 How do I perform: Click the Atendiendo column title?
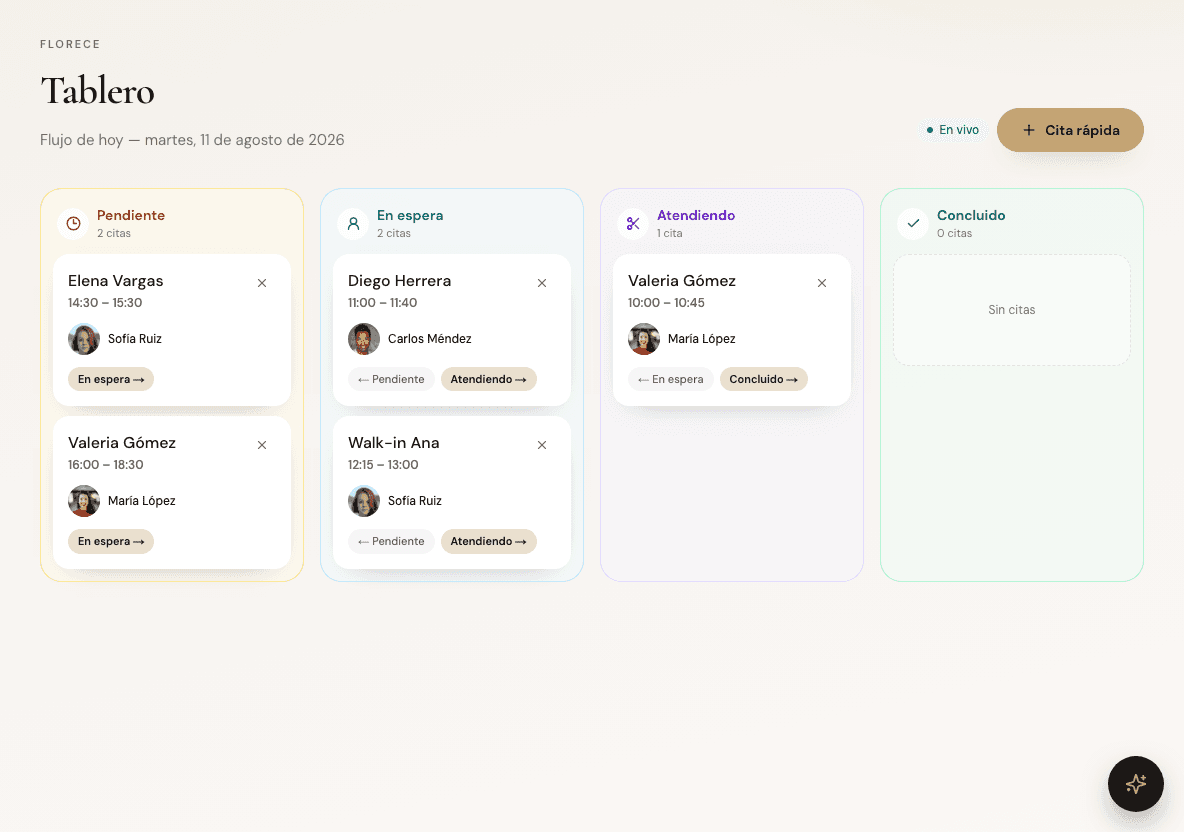click(696, 215)
